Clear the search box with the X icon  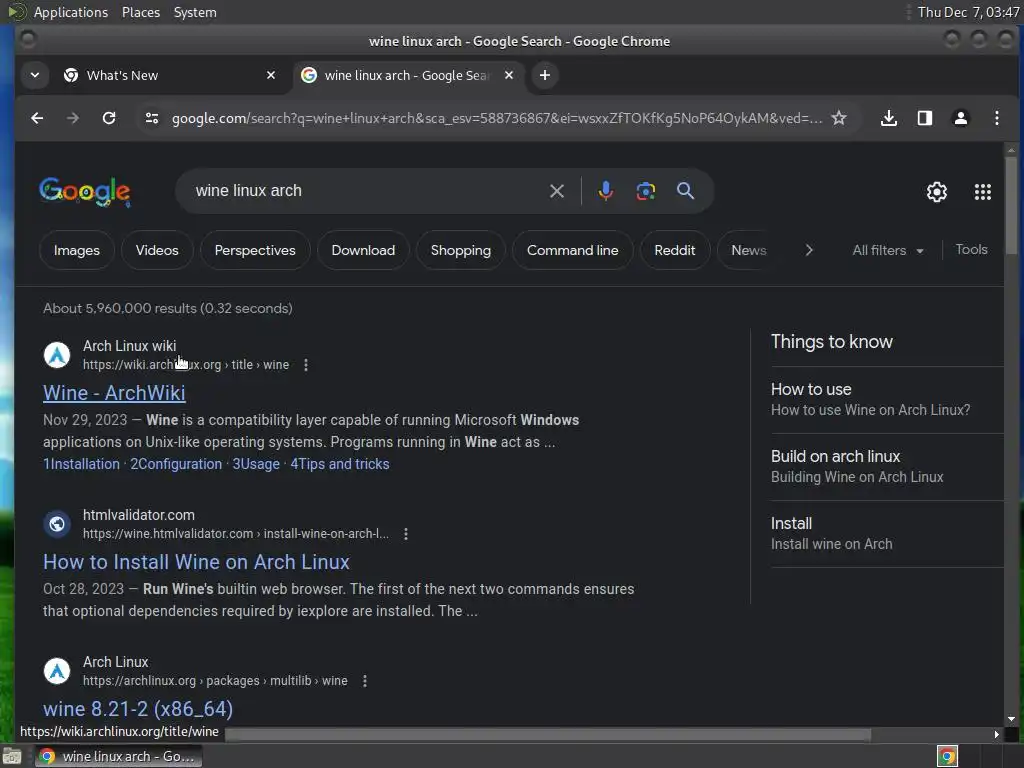[556, 191]
